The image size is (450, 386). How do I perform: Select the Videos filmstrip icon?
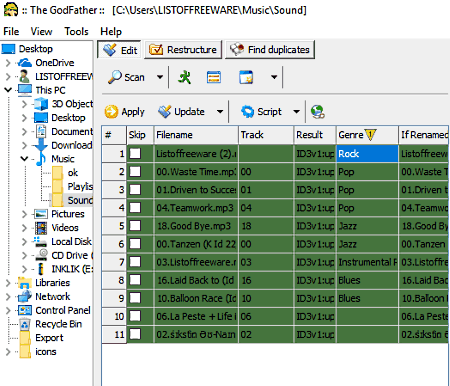click(41, 228)
